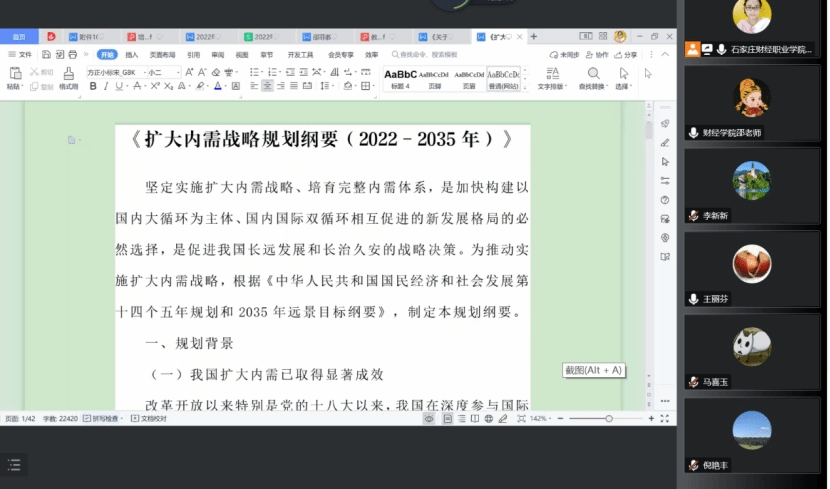Set Justify paragraph alignment
The height and width of the screenshot is (489, 830).
click(x=294, y=86)
